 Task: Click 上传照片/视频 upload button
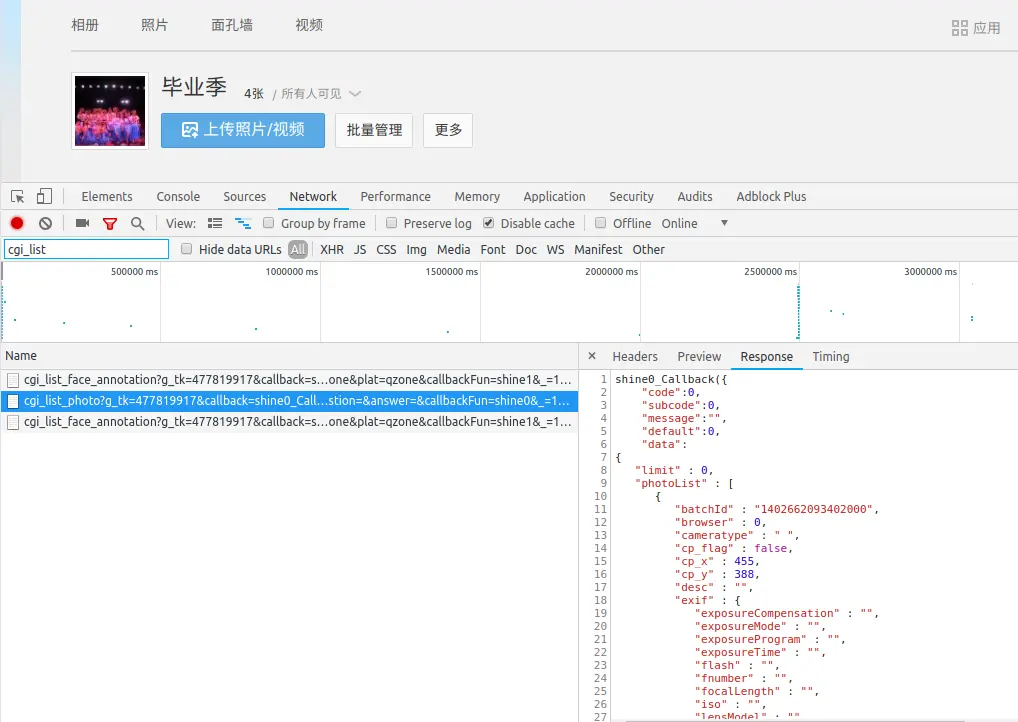(x=243, y=130)
